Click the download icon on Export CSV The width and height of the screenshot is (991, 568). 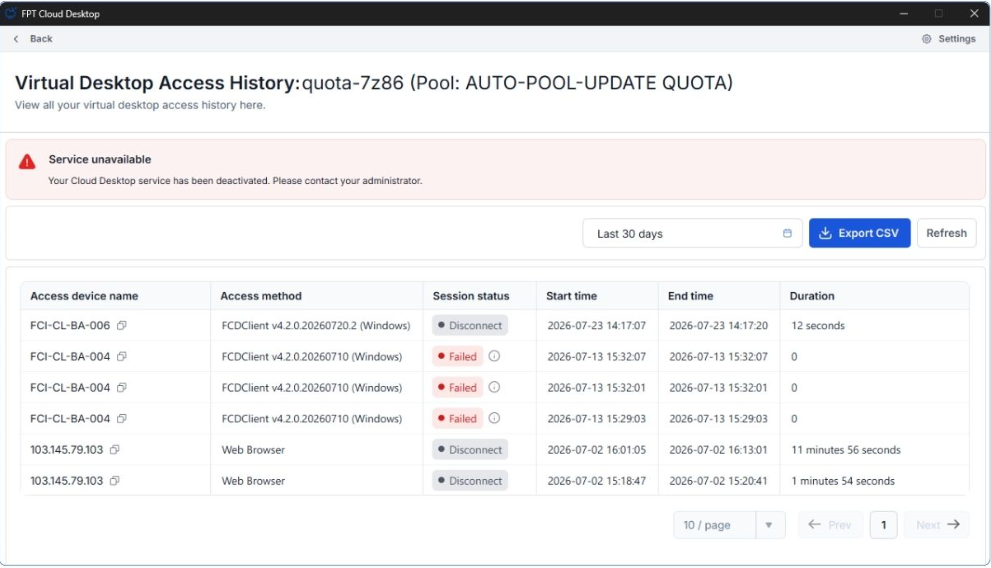[825, 233]
